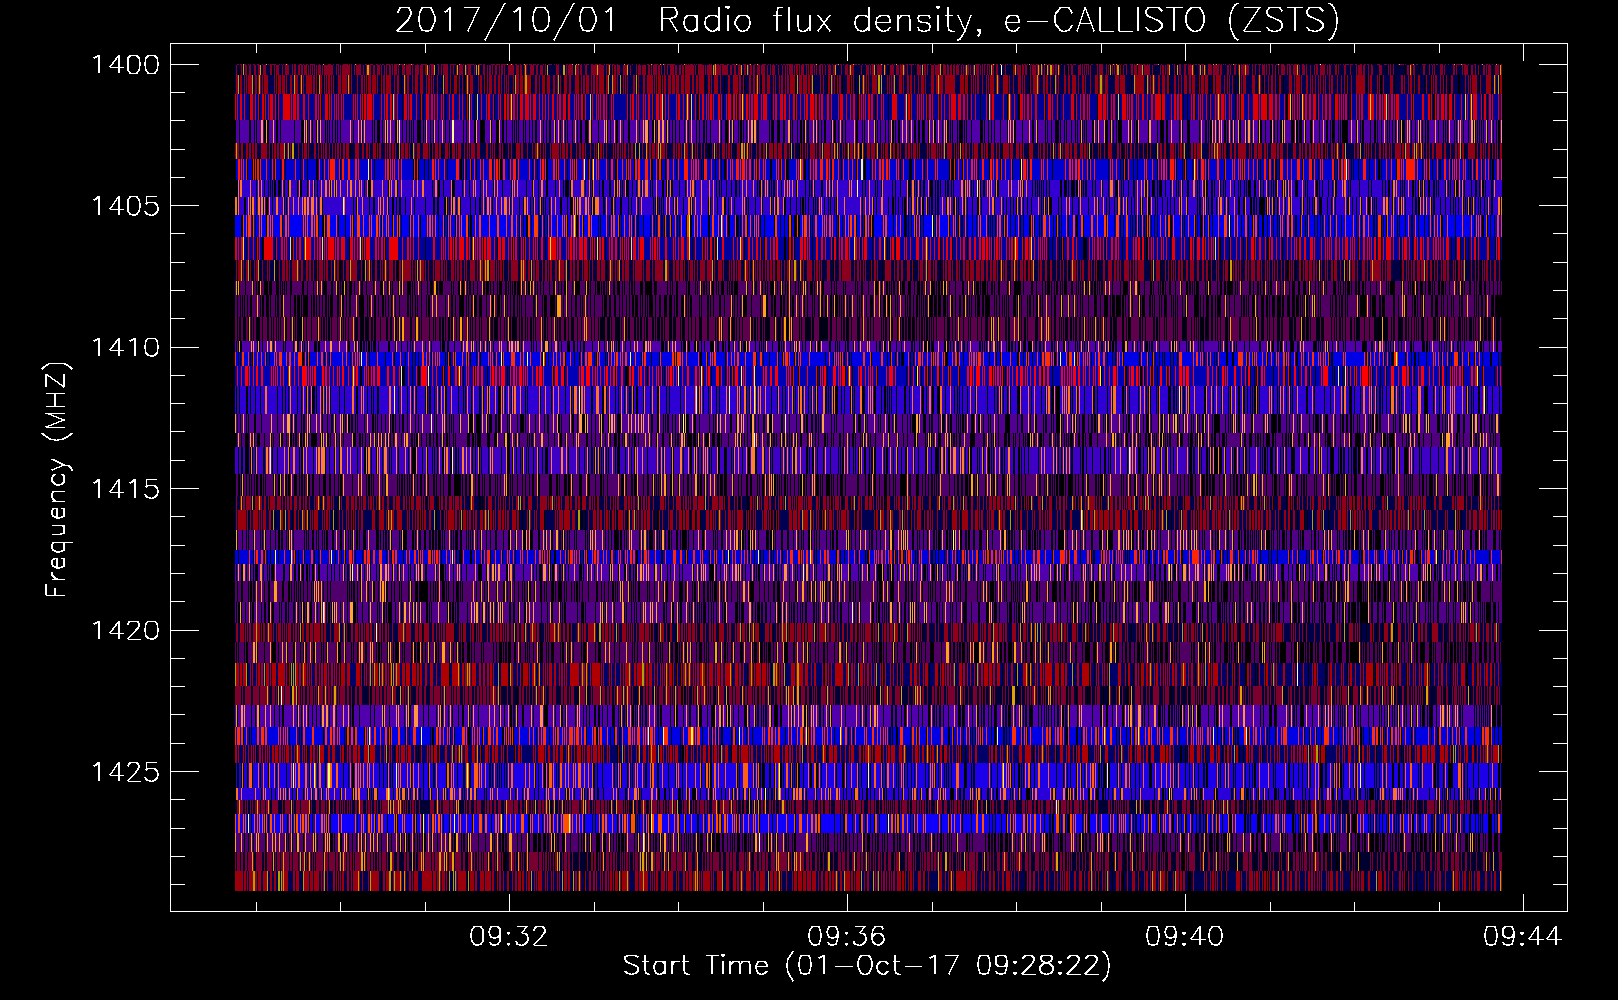The width and height of the screenshot is (1618, 1000).
Task: Click the "Start Time (01-Oct-17 09:28:22)" x-axis label
Action: (867, 966)
